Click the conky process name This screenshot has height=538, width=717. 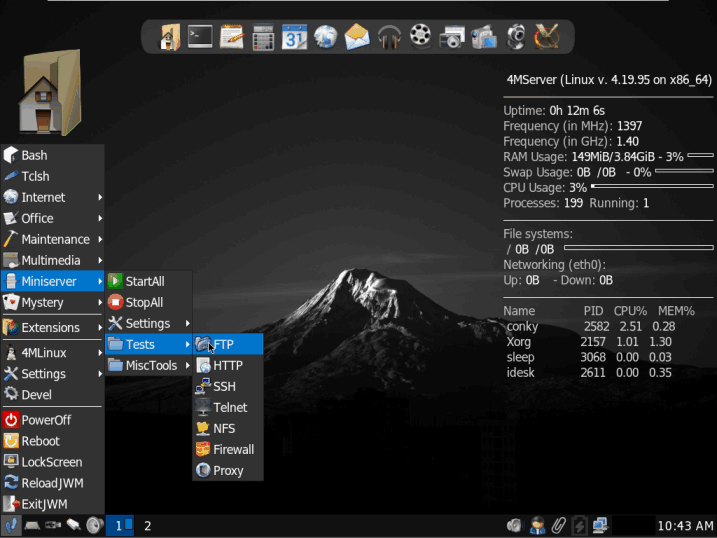coord(522,326)
